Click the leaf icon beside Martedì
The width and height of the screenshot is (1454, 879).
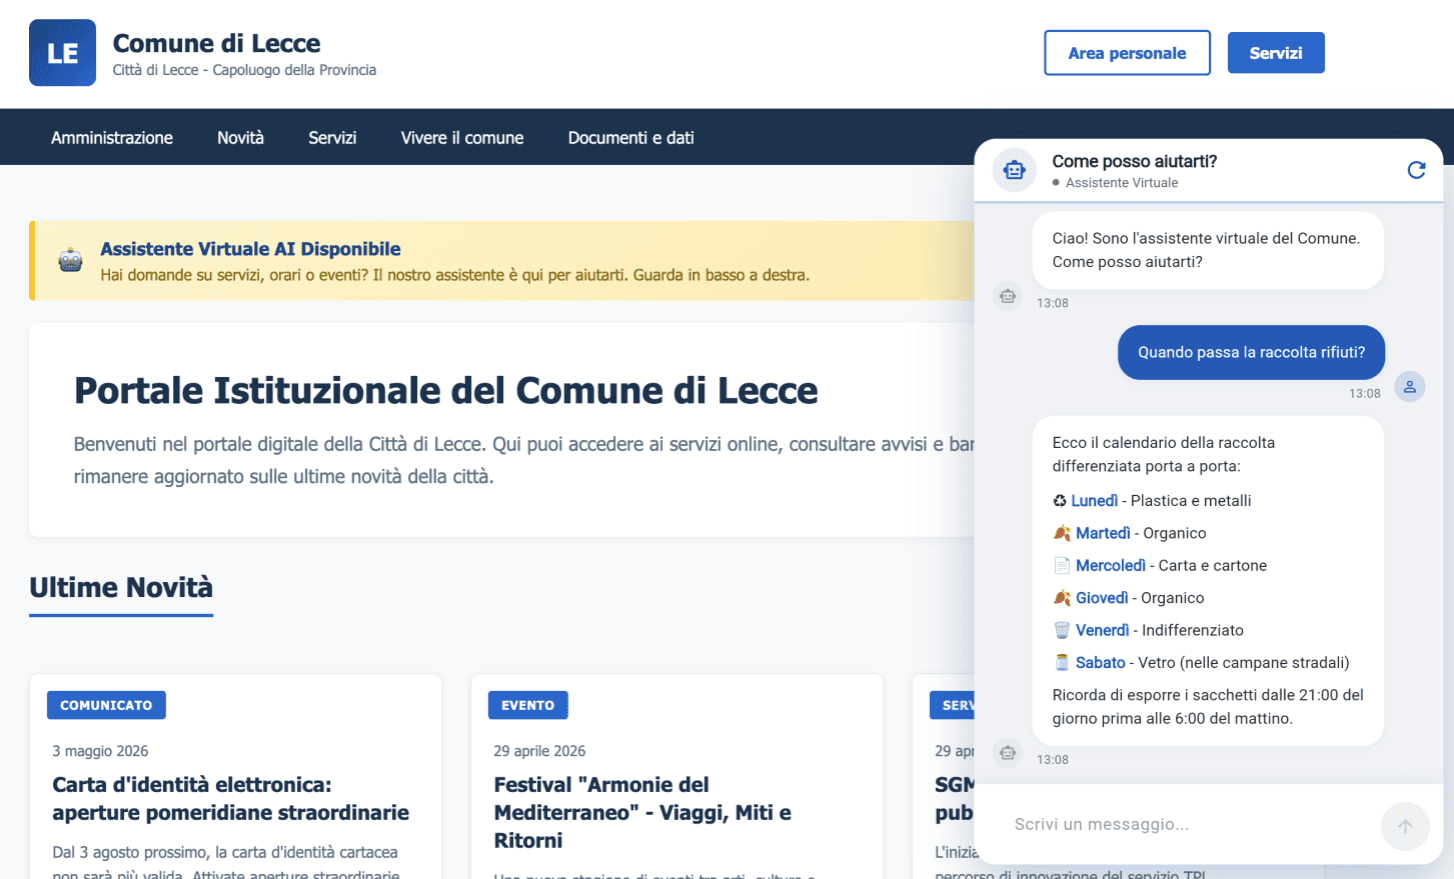coord(1061,533)
